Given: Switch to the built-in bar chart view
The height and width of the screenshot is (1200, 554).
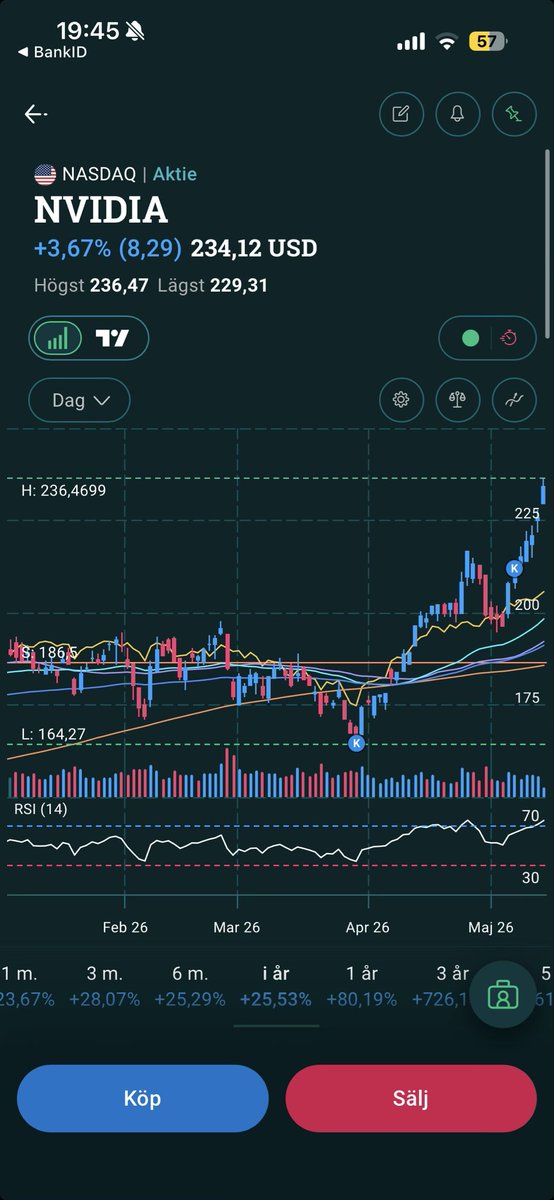Looking at the screenshot, I should [58, 338].
